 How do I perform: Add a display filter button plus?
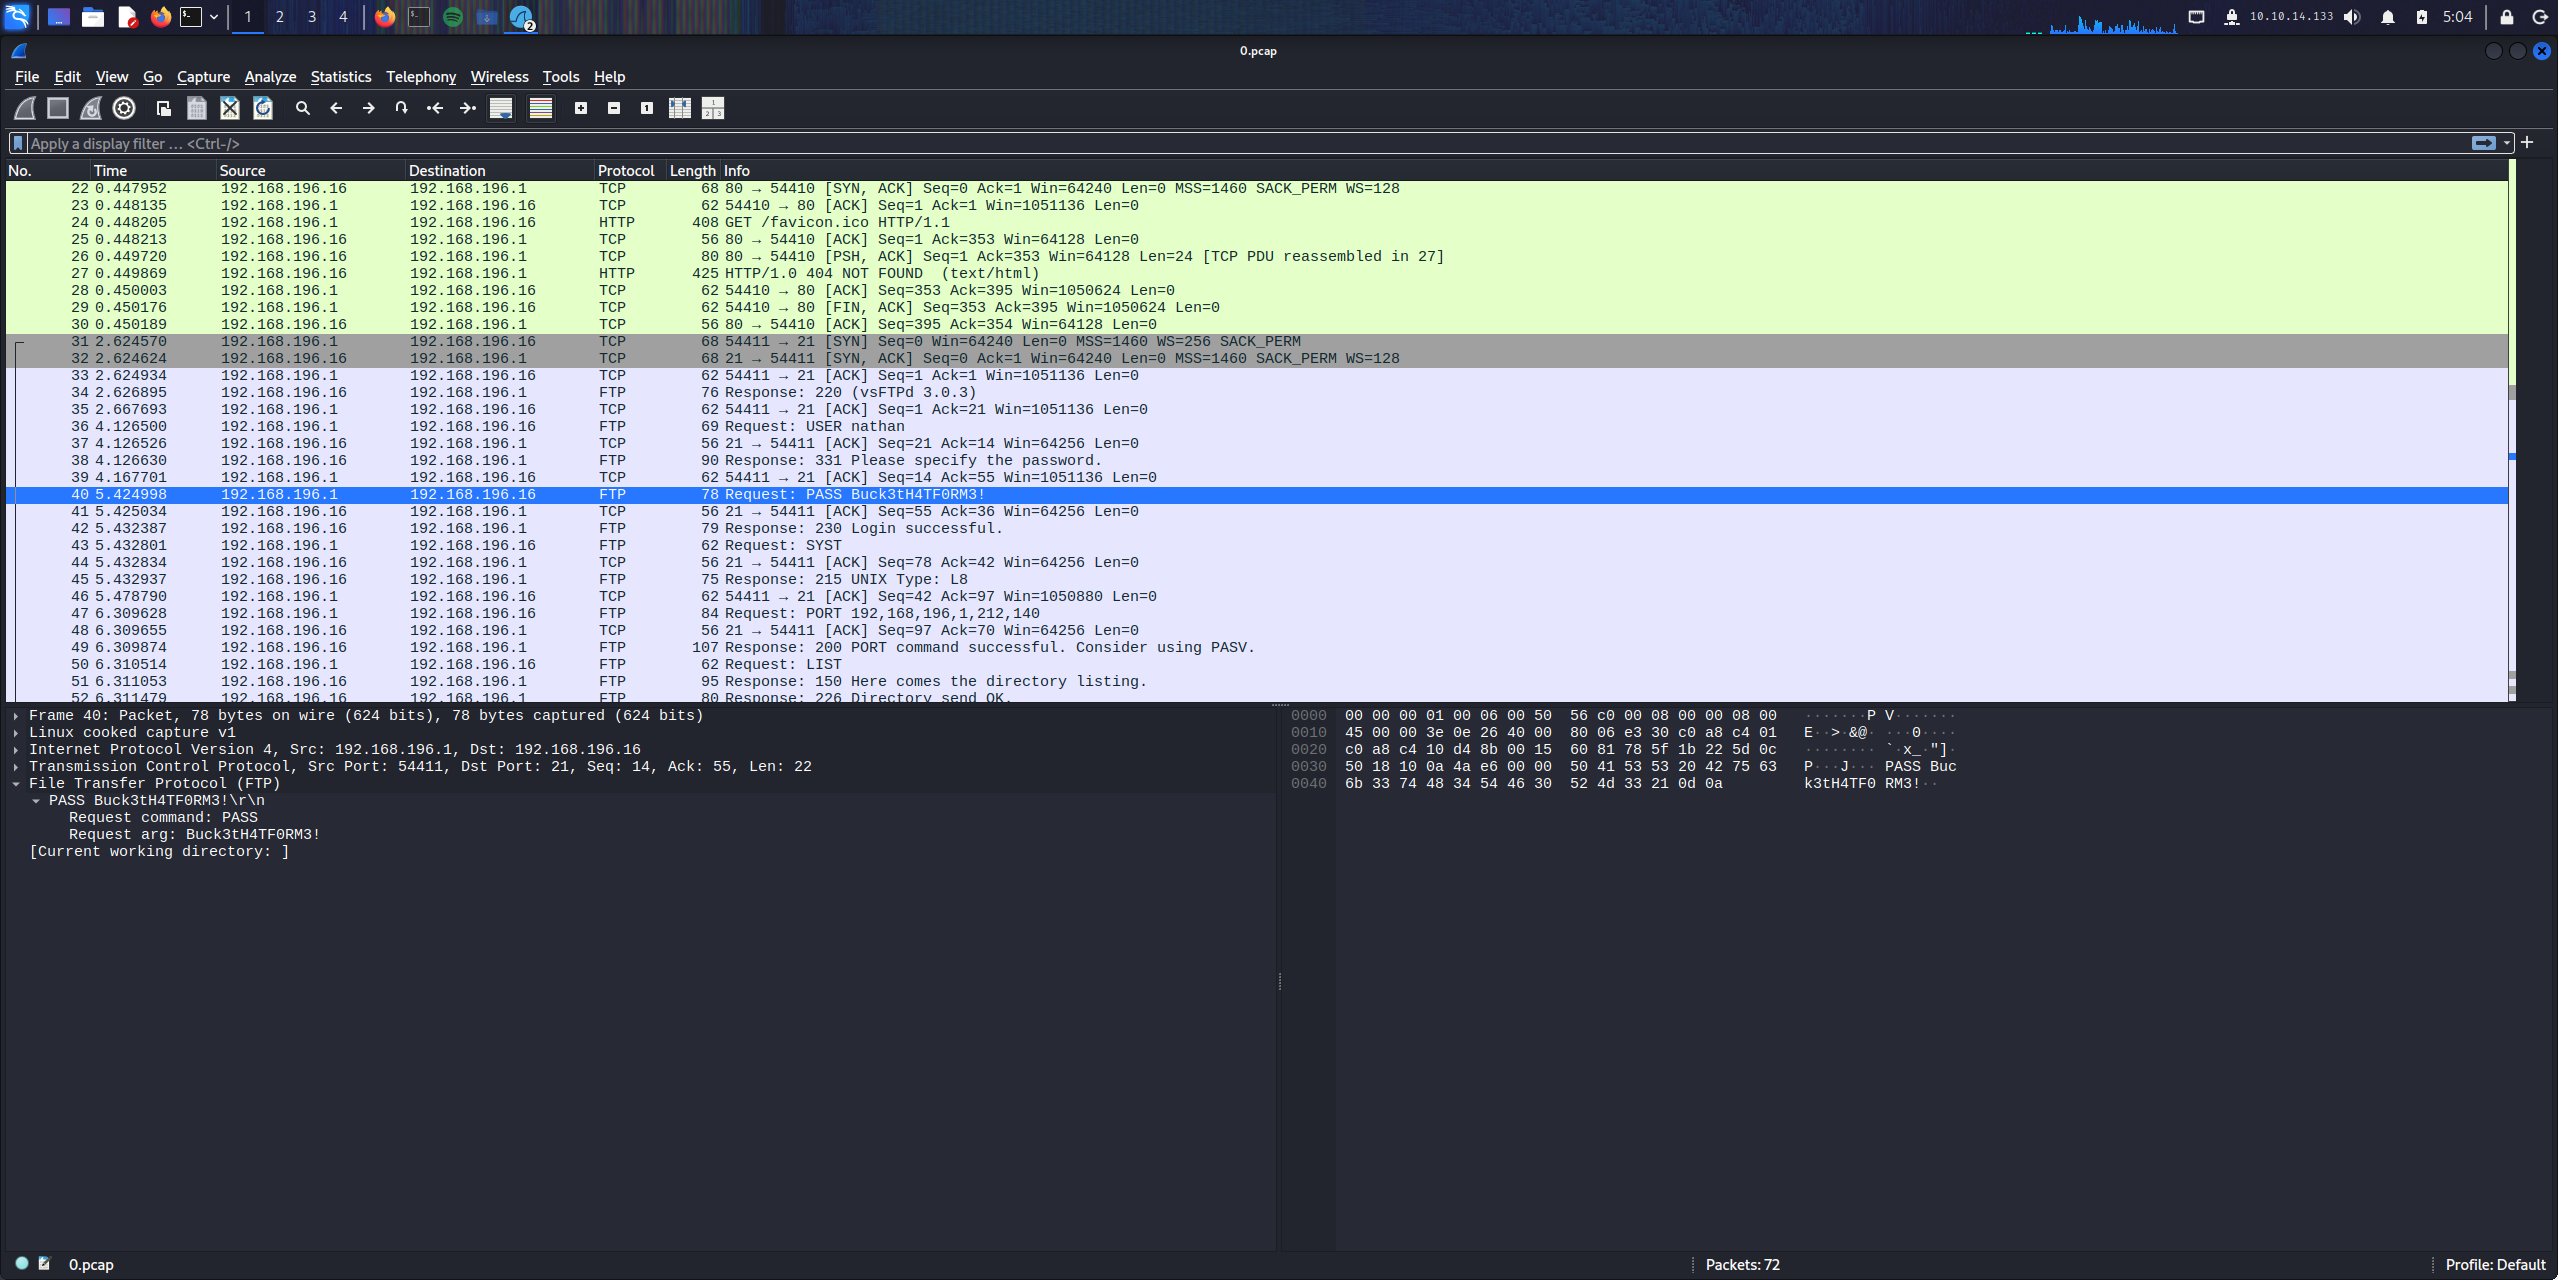[x=2527, y=143]
